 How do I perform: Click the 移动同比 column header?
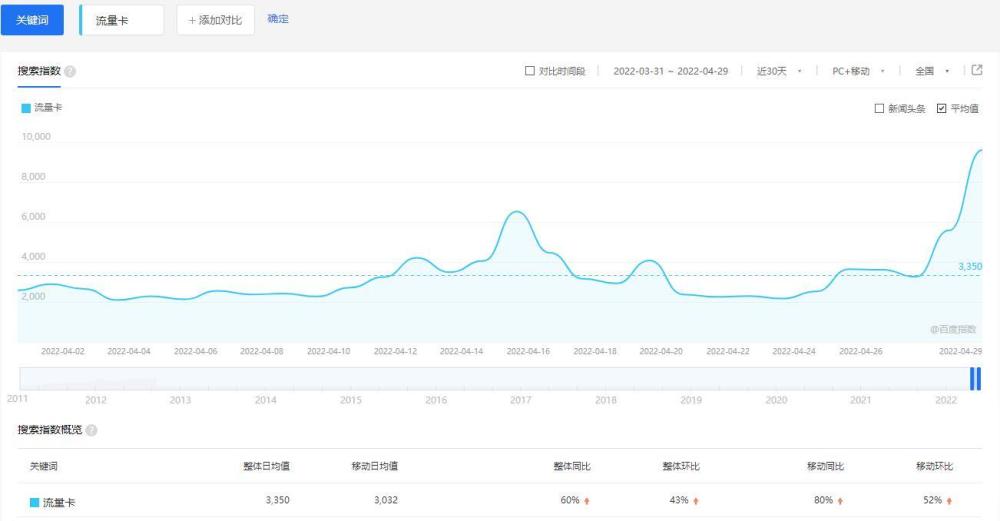(x=825, y=466)
